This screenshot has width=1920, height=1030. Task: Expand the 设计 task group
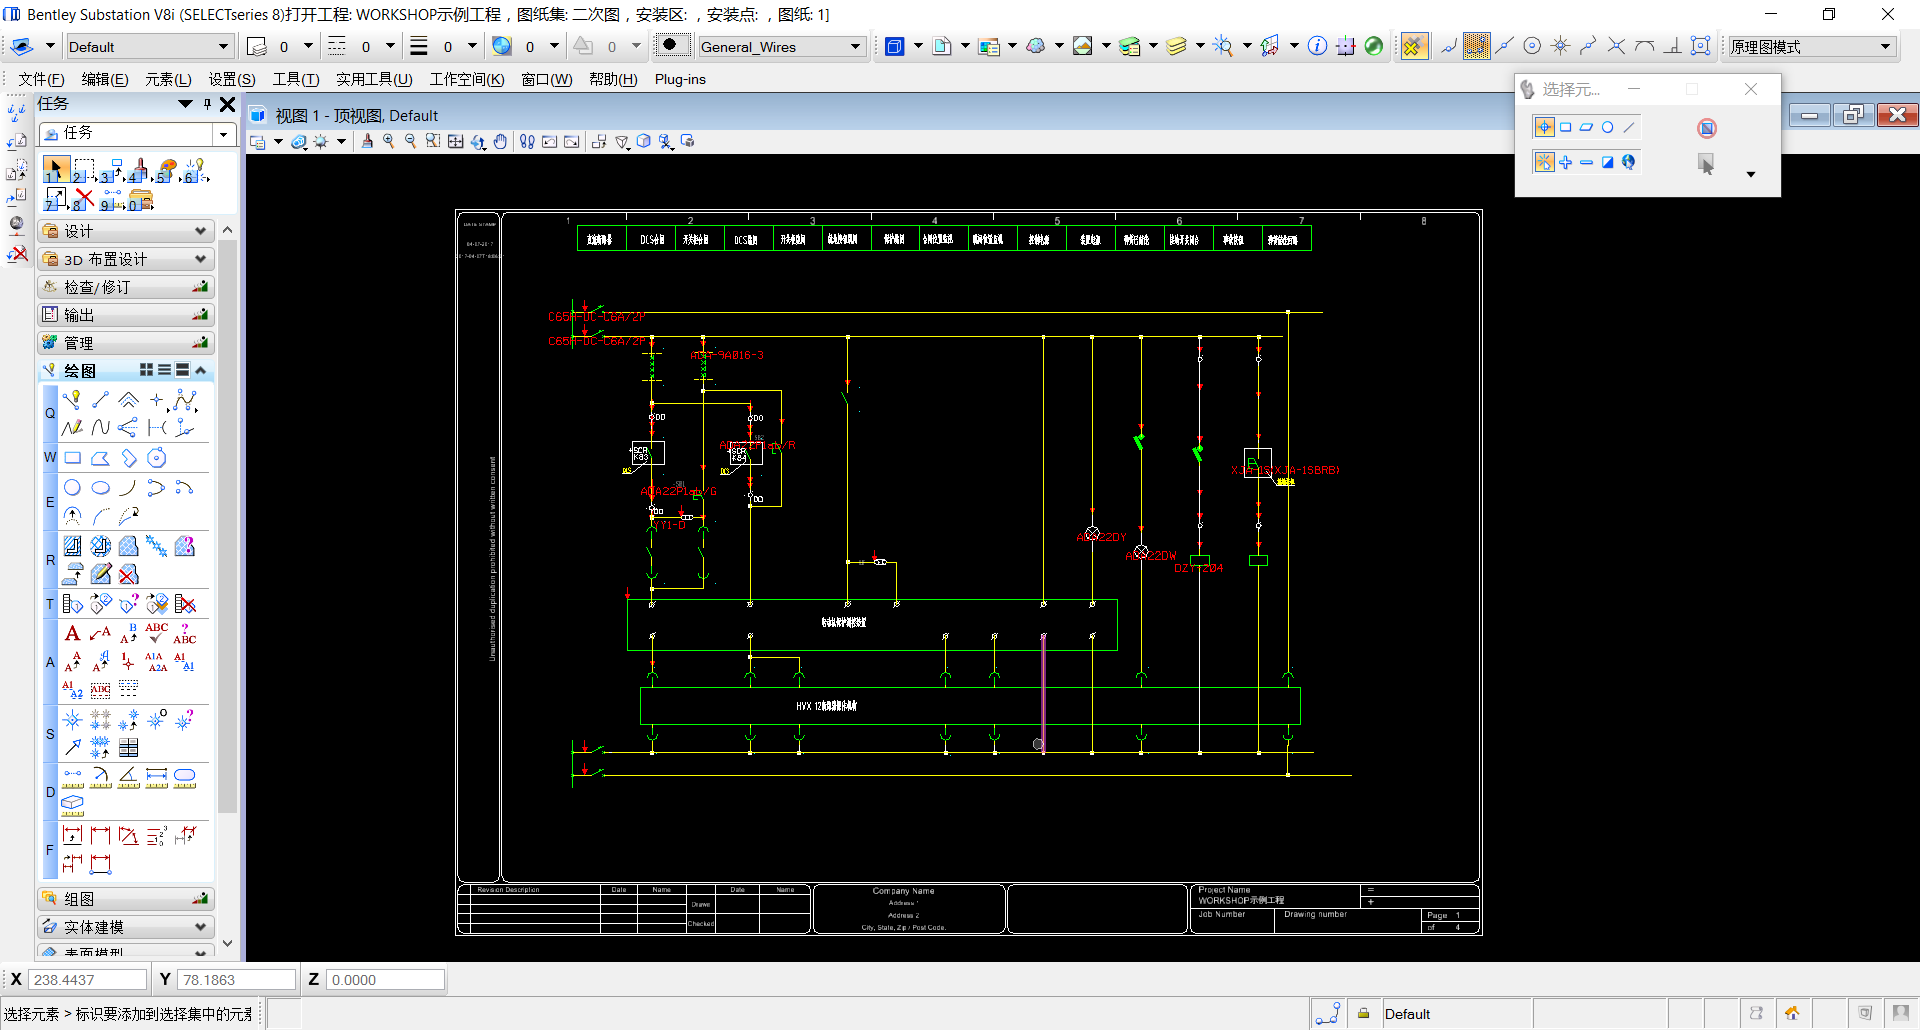[200, 231]
